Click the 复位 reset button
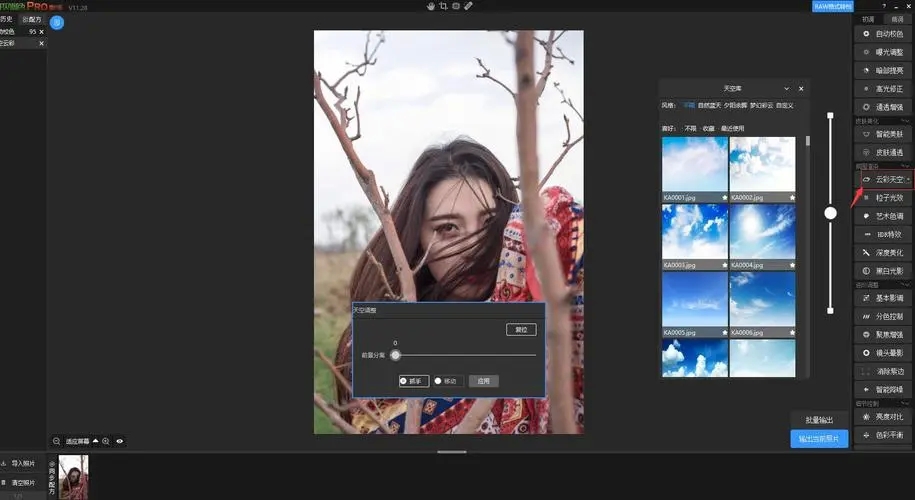This screenshot has width=915, height=500. click(521, 330)
